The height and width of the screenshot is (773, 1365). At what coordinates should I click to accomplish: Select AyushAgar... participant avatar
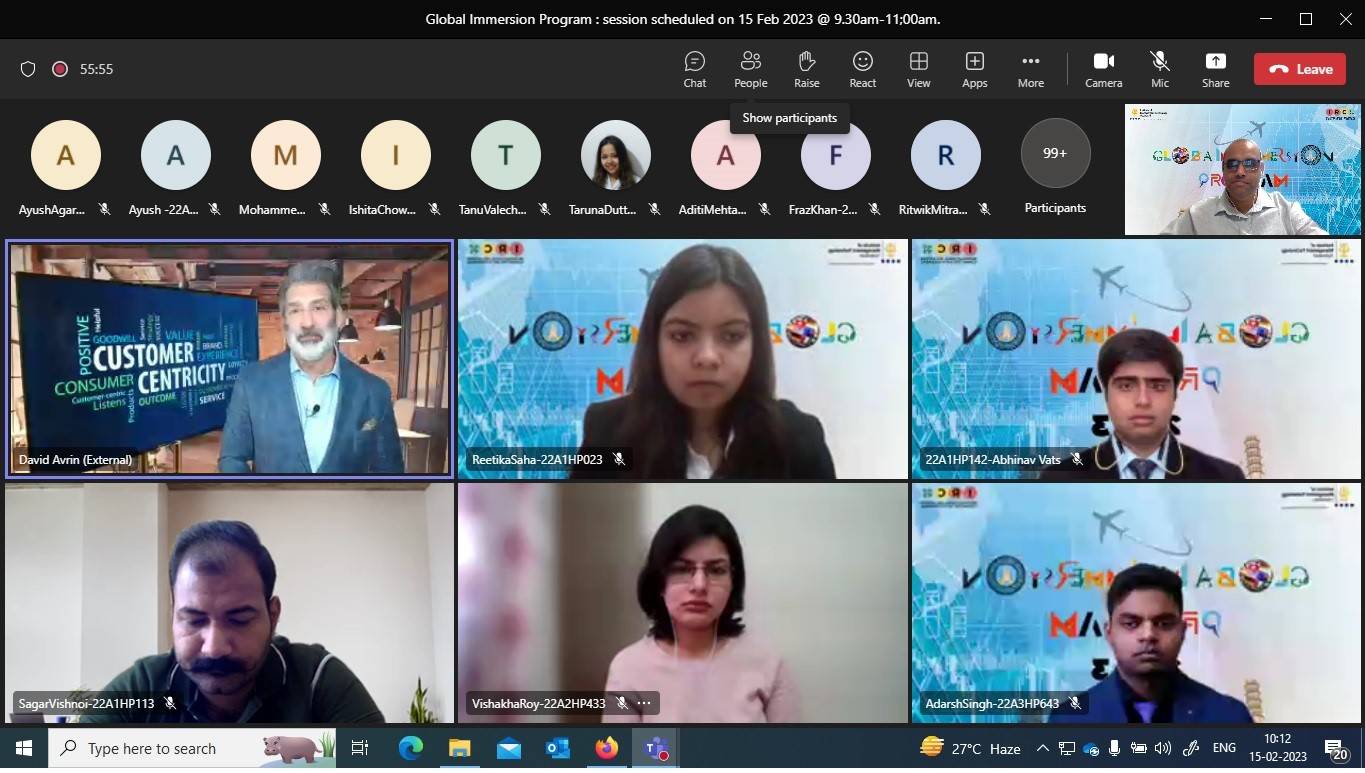pos(66,155)
